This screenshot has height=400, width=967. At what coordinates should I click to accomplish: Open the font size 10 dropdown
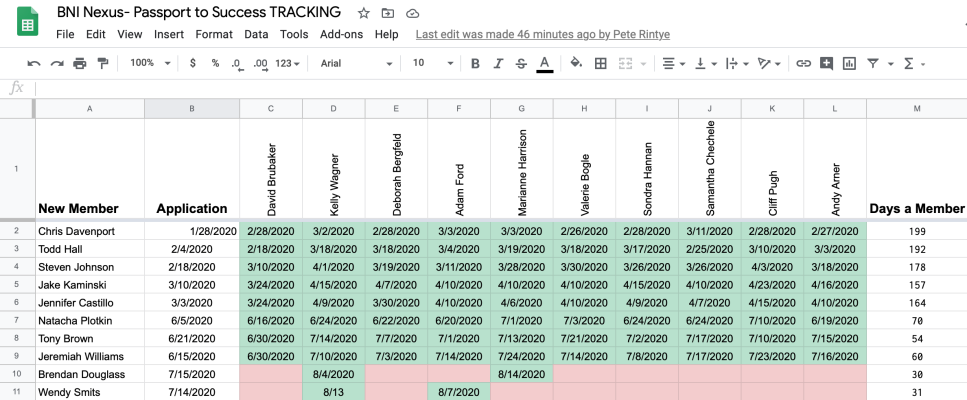tap(433, 63)
